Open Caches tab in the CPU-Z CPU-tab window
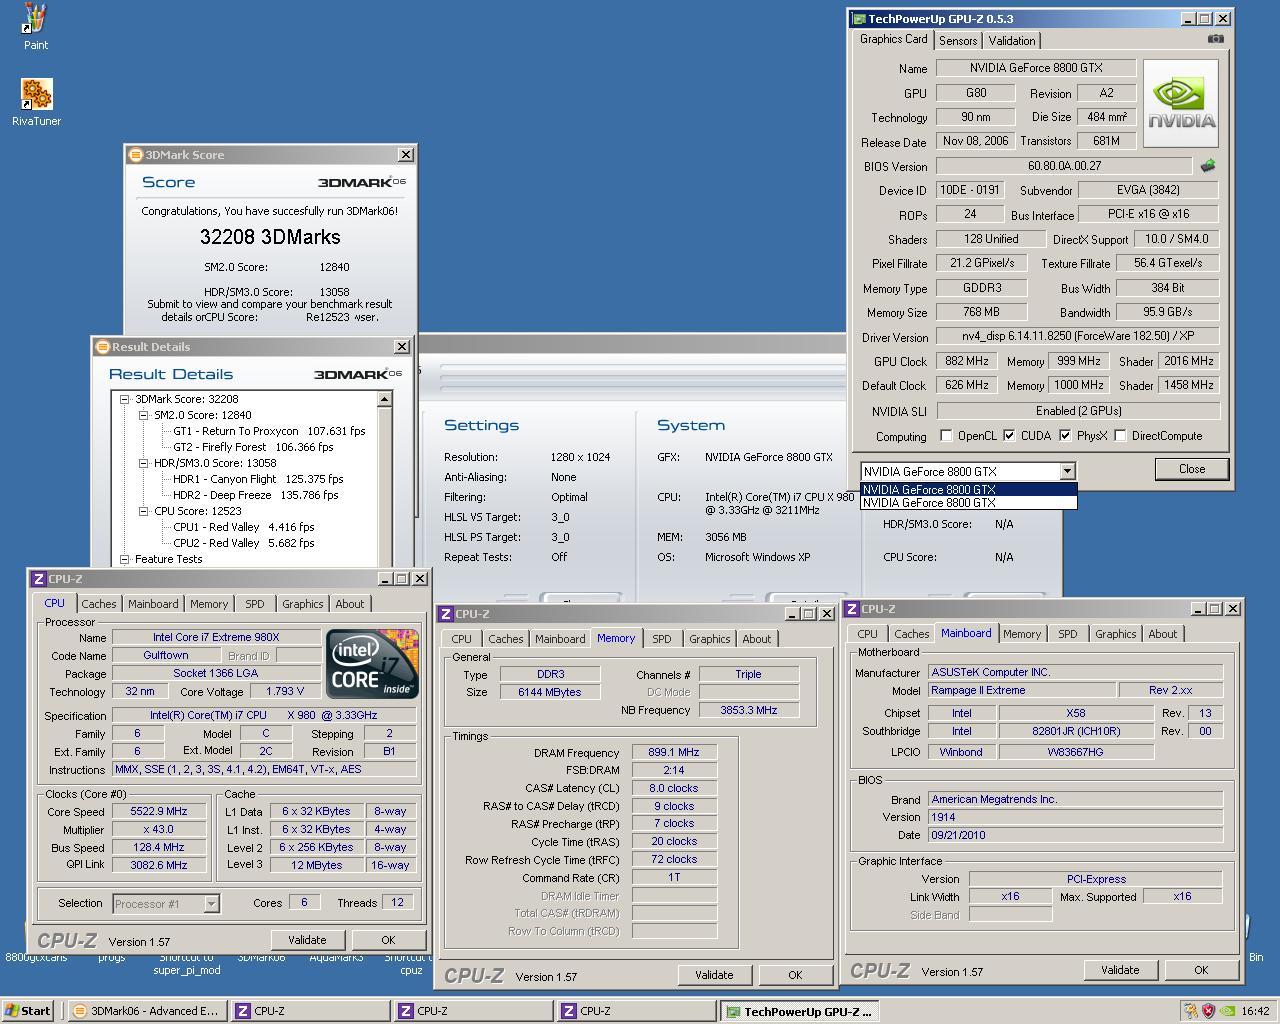The height and width of the screenshot is (1024, 1280). coord(98,604)
